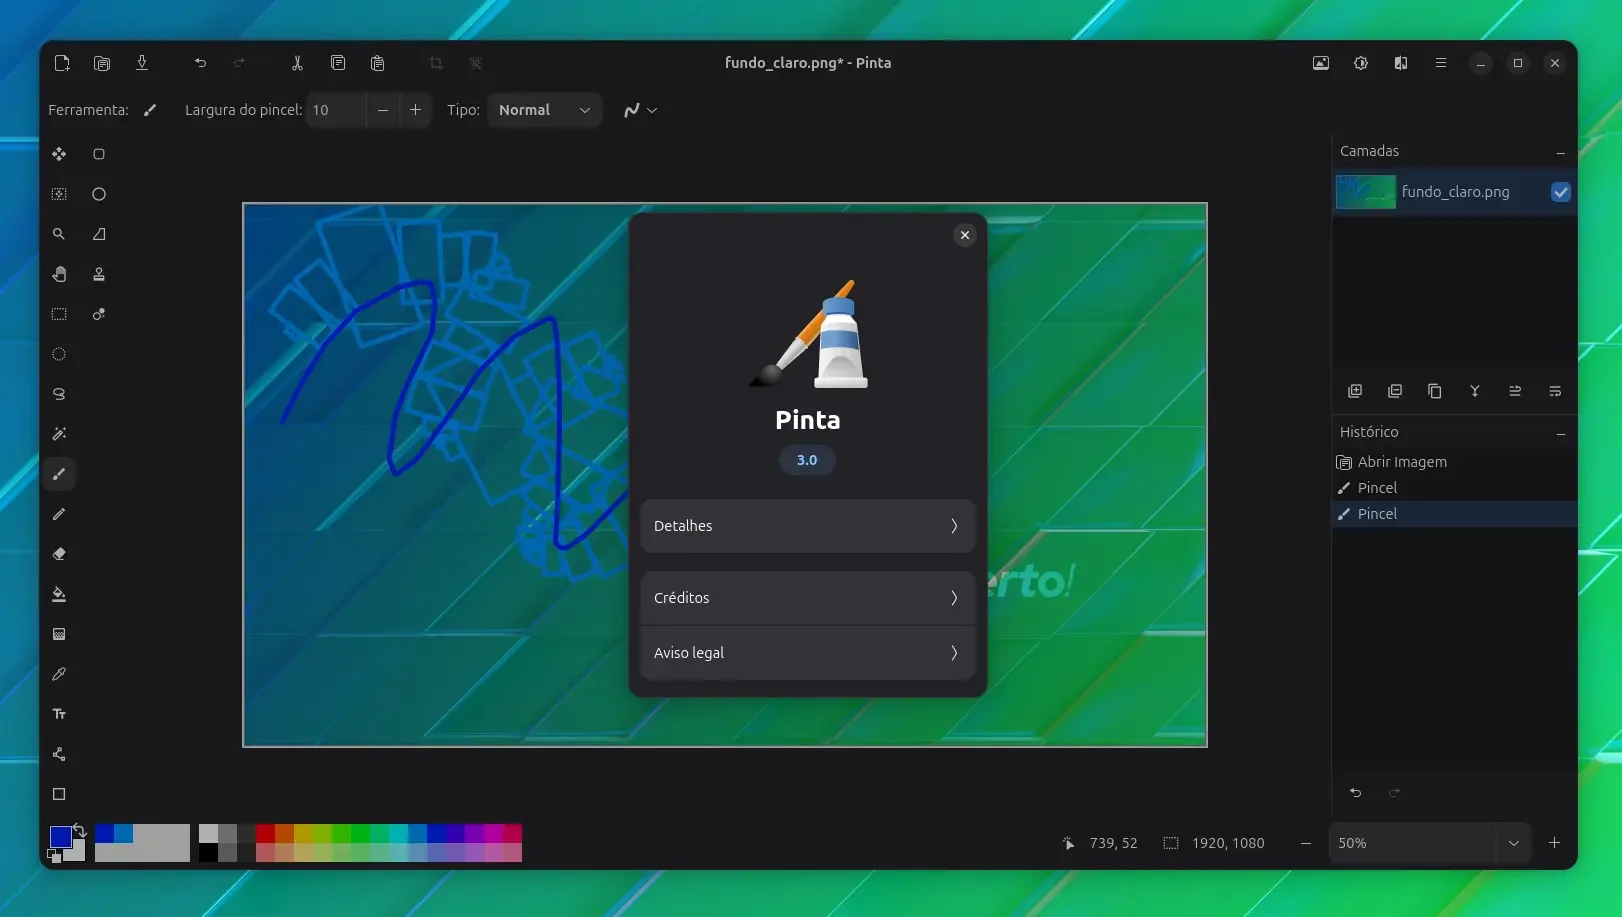This screenshot has width=1622, height=917.
Task: Expand Créditos in the about dialog
Action: (807, 598)
